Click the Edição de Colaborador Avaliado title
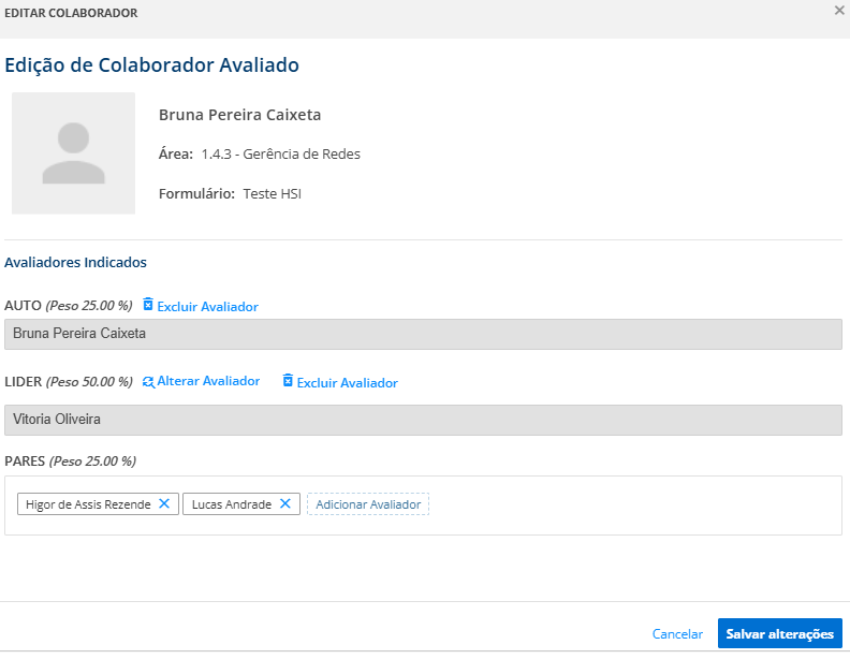 [152, 66]
